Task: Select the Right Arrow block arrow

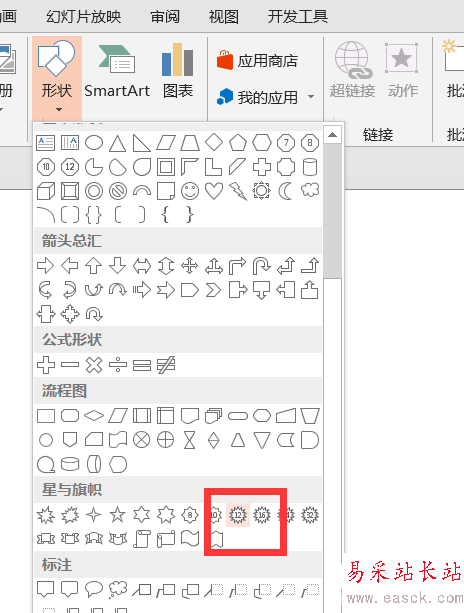Action: click(46, 266)
